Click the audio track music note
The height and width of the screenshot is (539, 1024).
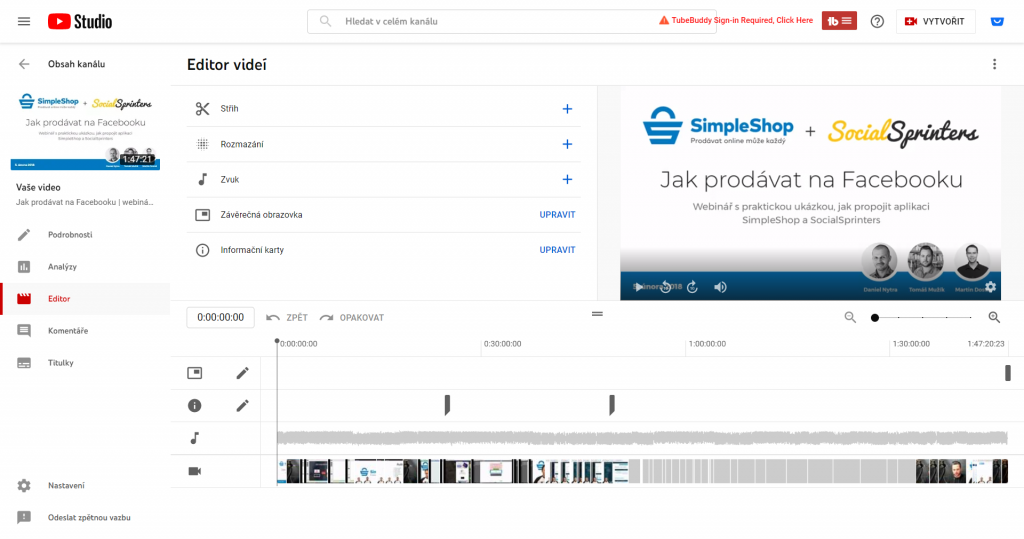(x=195, y=438)
